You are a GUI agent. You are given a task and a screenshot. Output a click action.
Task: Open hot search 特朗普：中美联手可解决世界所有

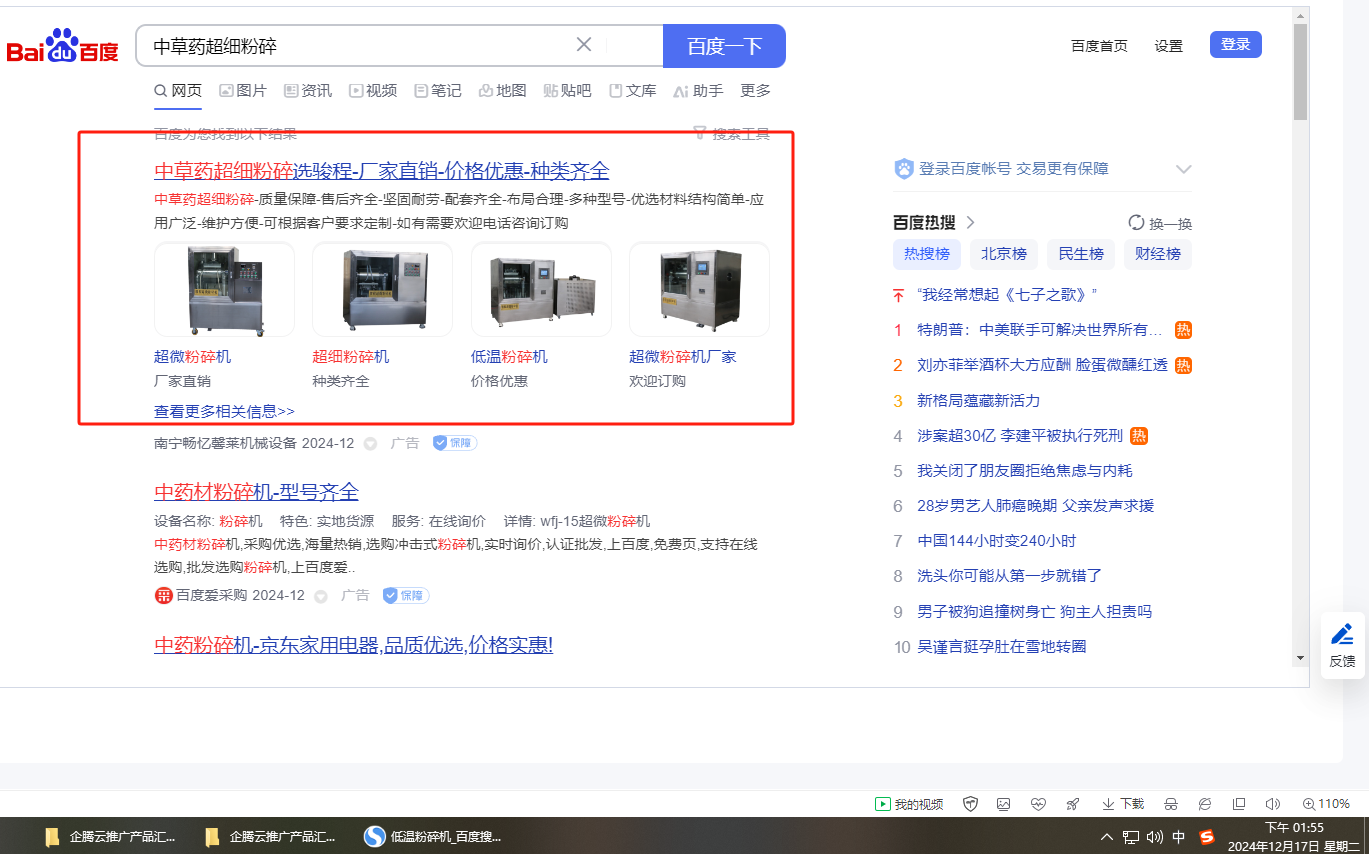1040,330
